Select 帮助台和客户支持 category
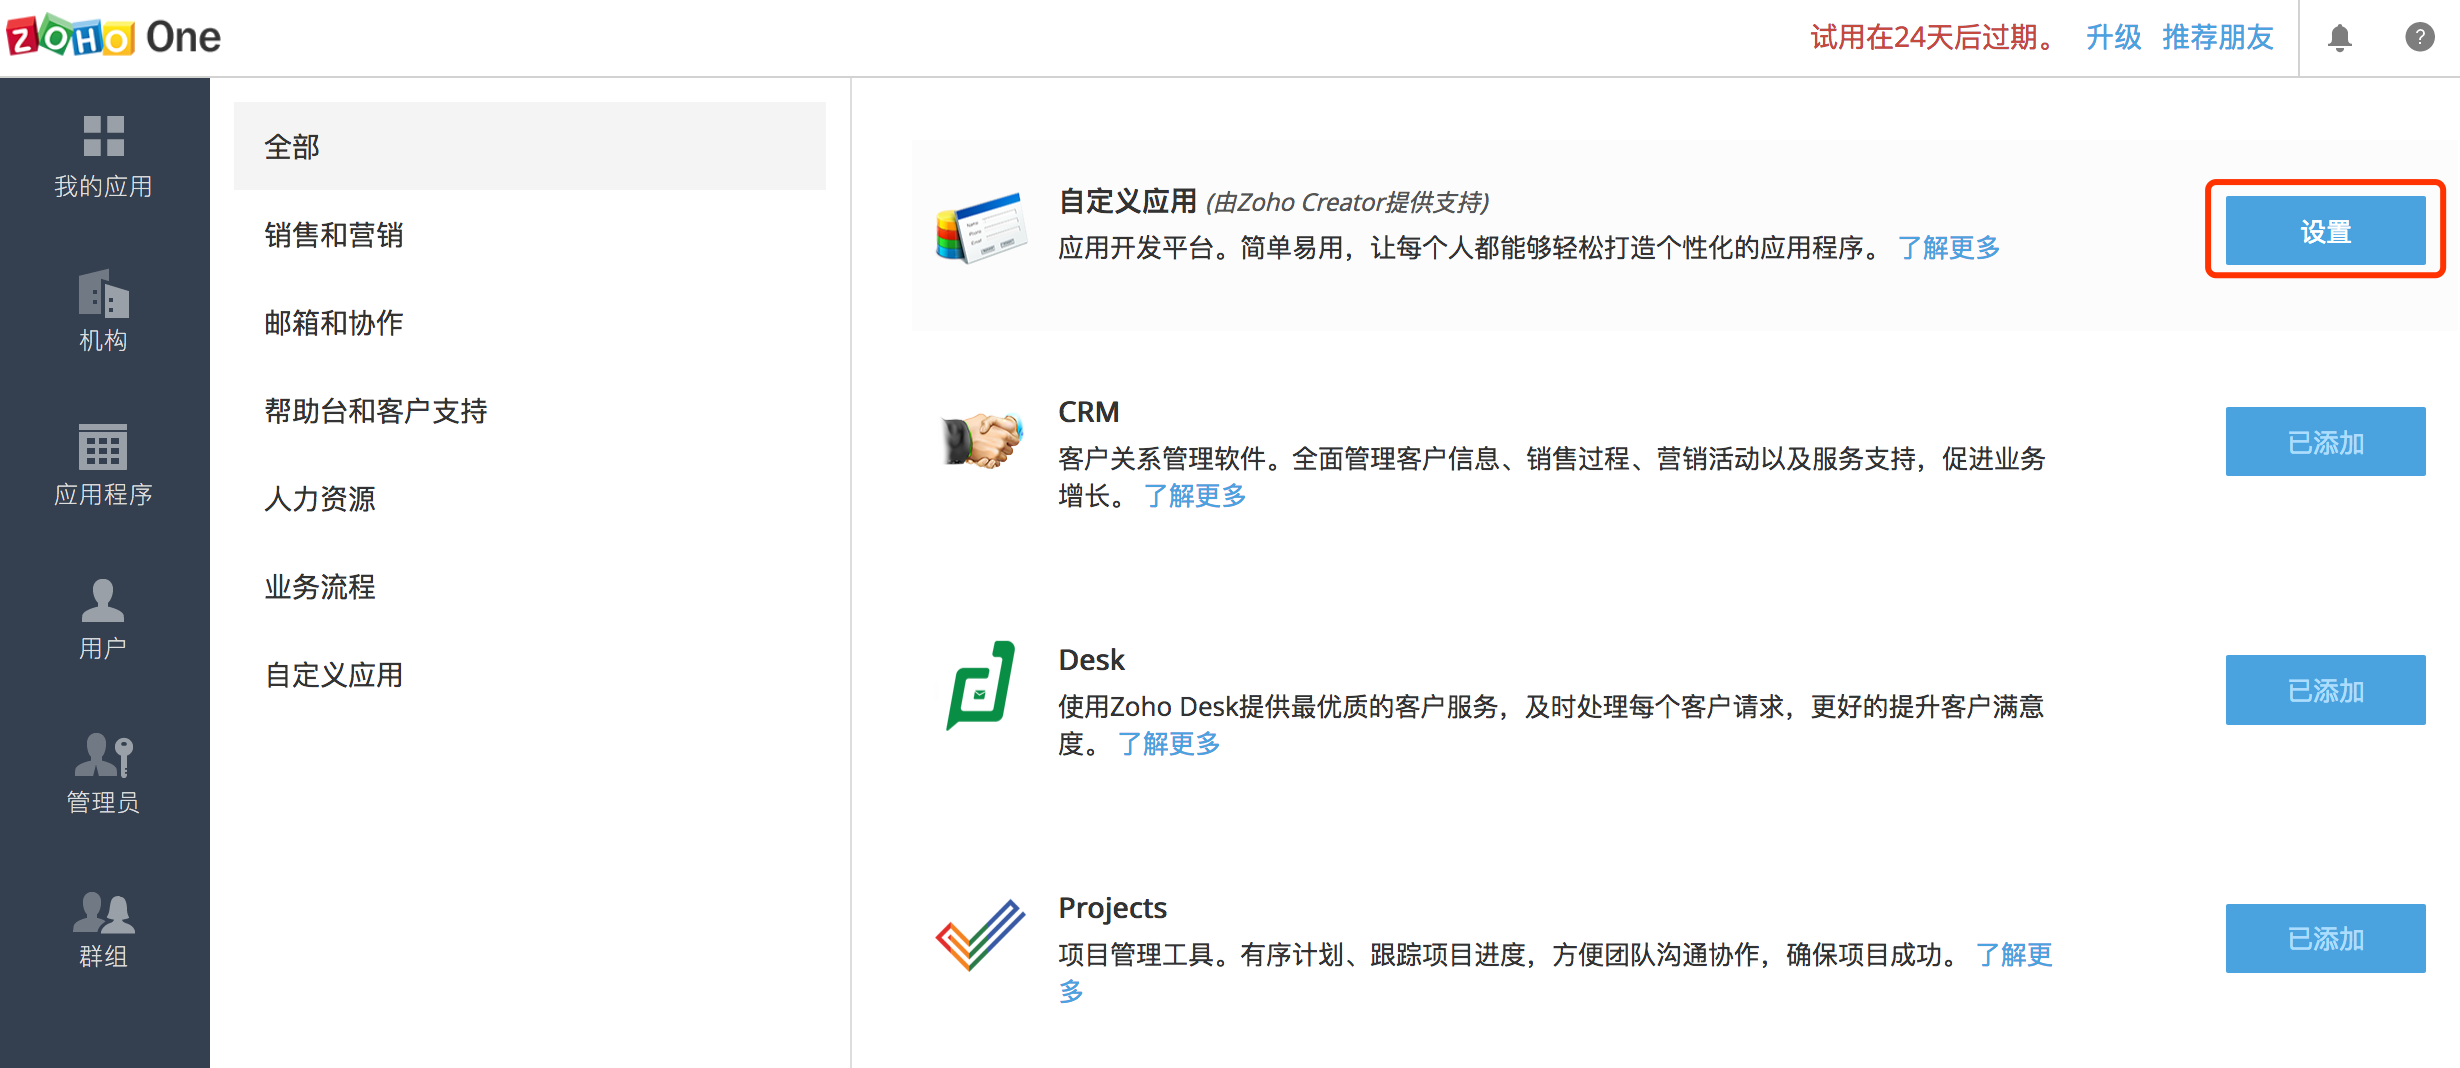2460x1068 pixels. pyautogui.click(x=376, y=411)
